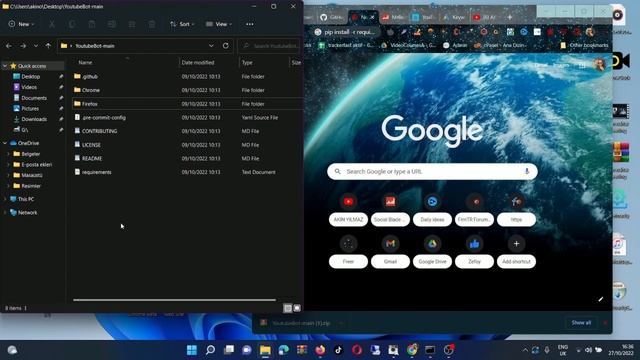Open the Resimler folder under OneDrive
640x360 pixels.
(31, 186)
